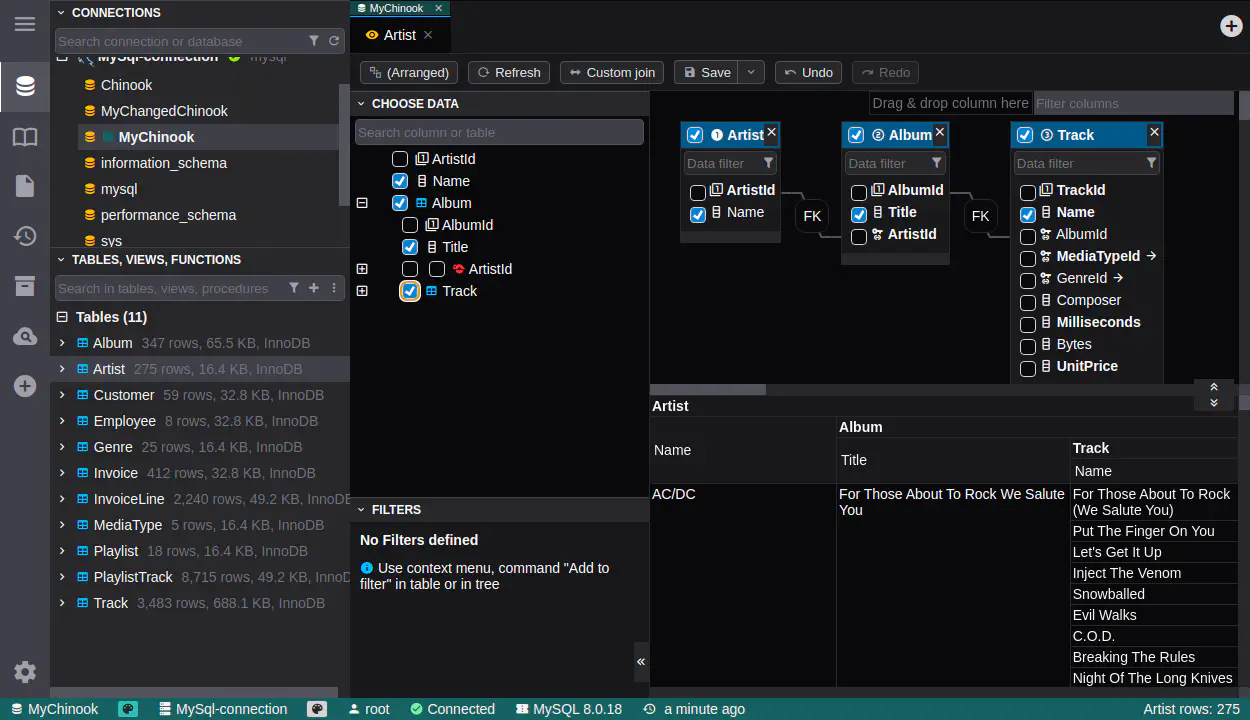Image resolution: width=1250 pixels, height=720 pixels.
Task: Switch to the Artist tab
Action: coord(399,35)
